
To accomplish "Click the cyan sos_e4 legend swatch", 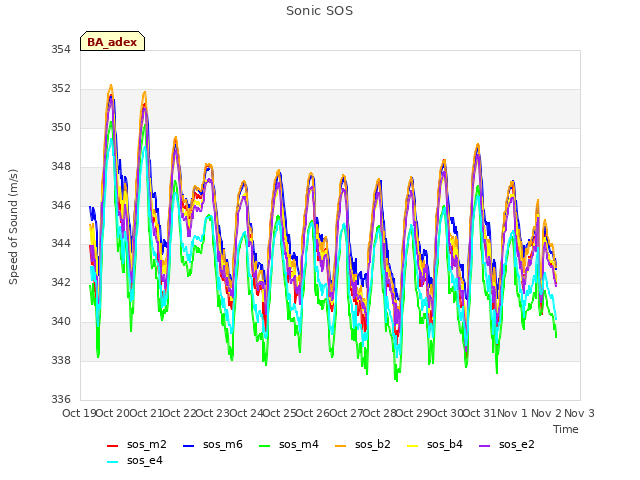I will (x=113, y=462).
